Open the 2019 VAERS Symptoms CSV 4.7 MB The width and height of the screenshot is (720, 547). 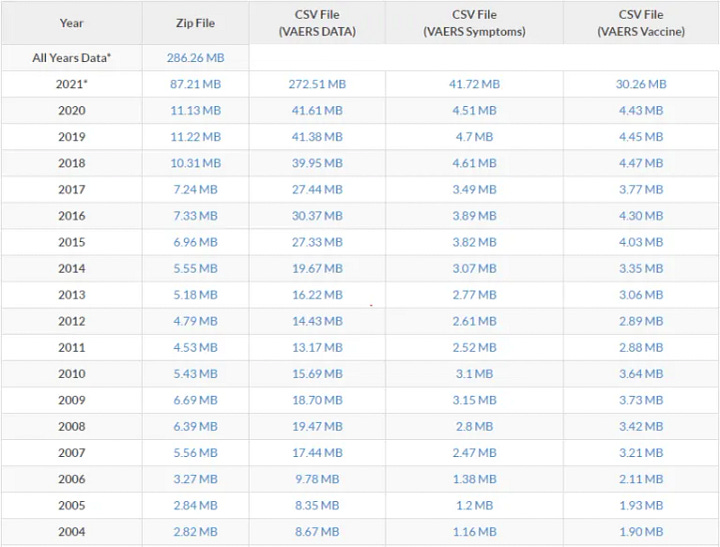coord(474,137)
